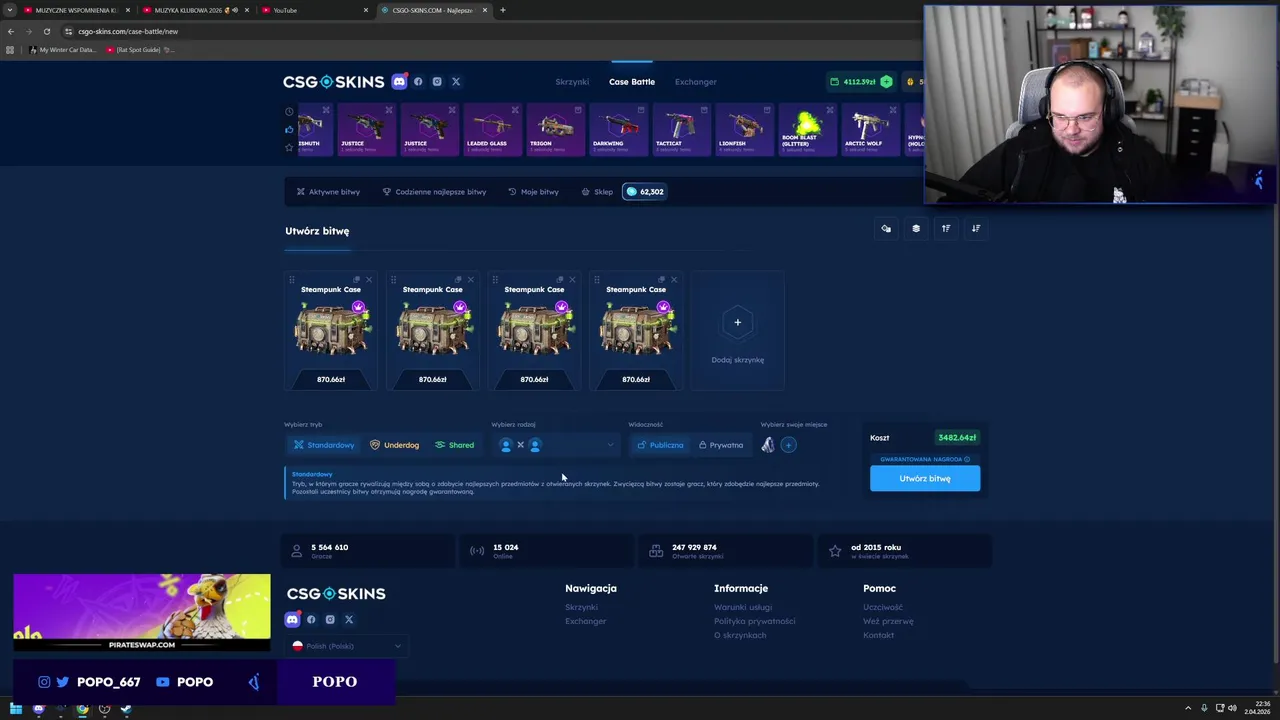Open the Discord icon in site header

399,82
